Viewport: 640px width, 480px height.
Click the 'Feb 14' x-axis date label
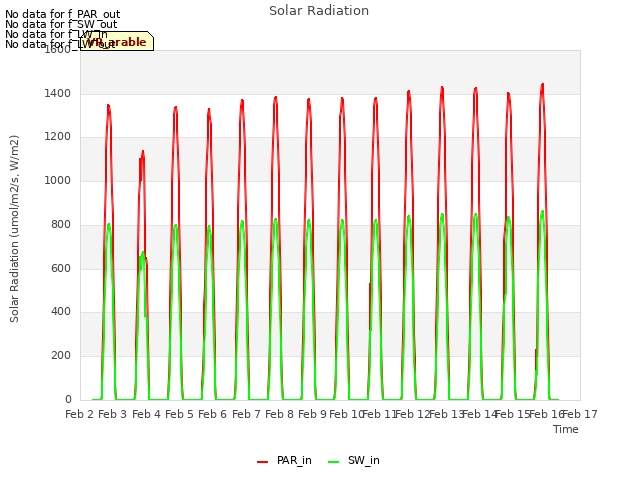click(x=480, y=414)
